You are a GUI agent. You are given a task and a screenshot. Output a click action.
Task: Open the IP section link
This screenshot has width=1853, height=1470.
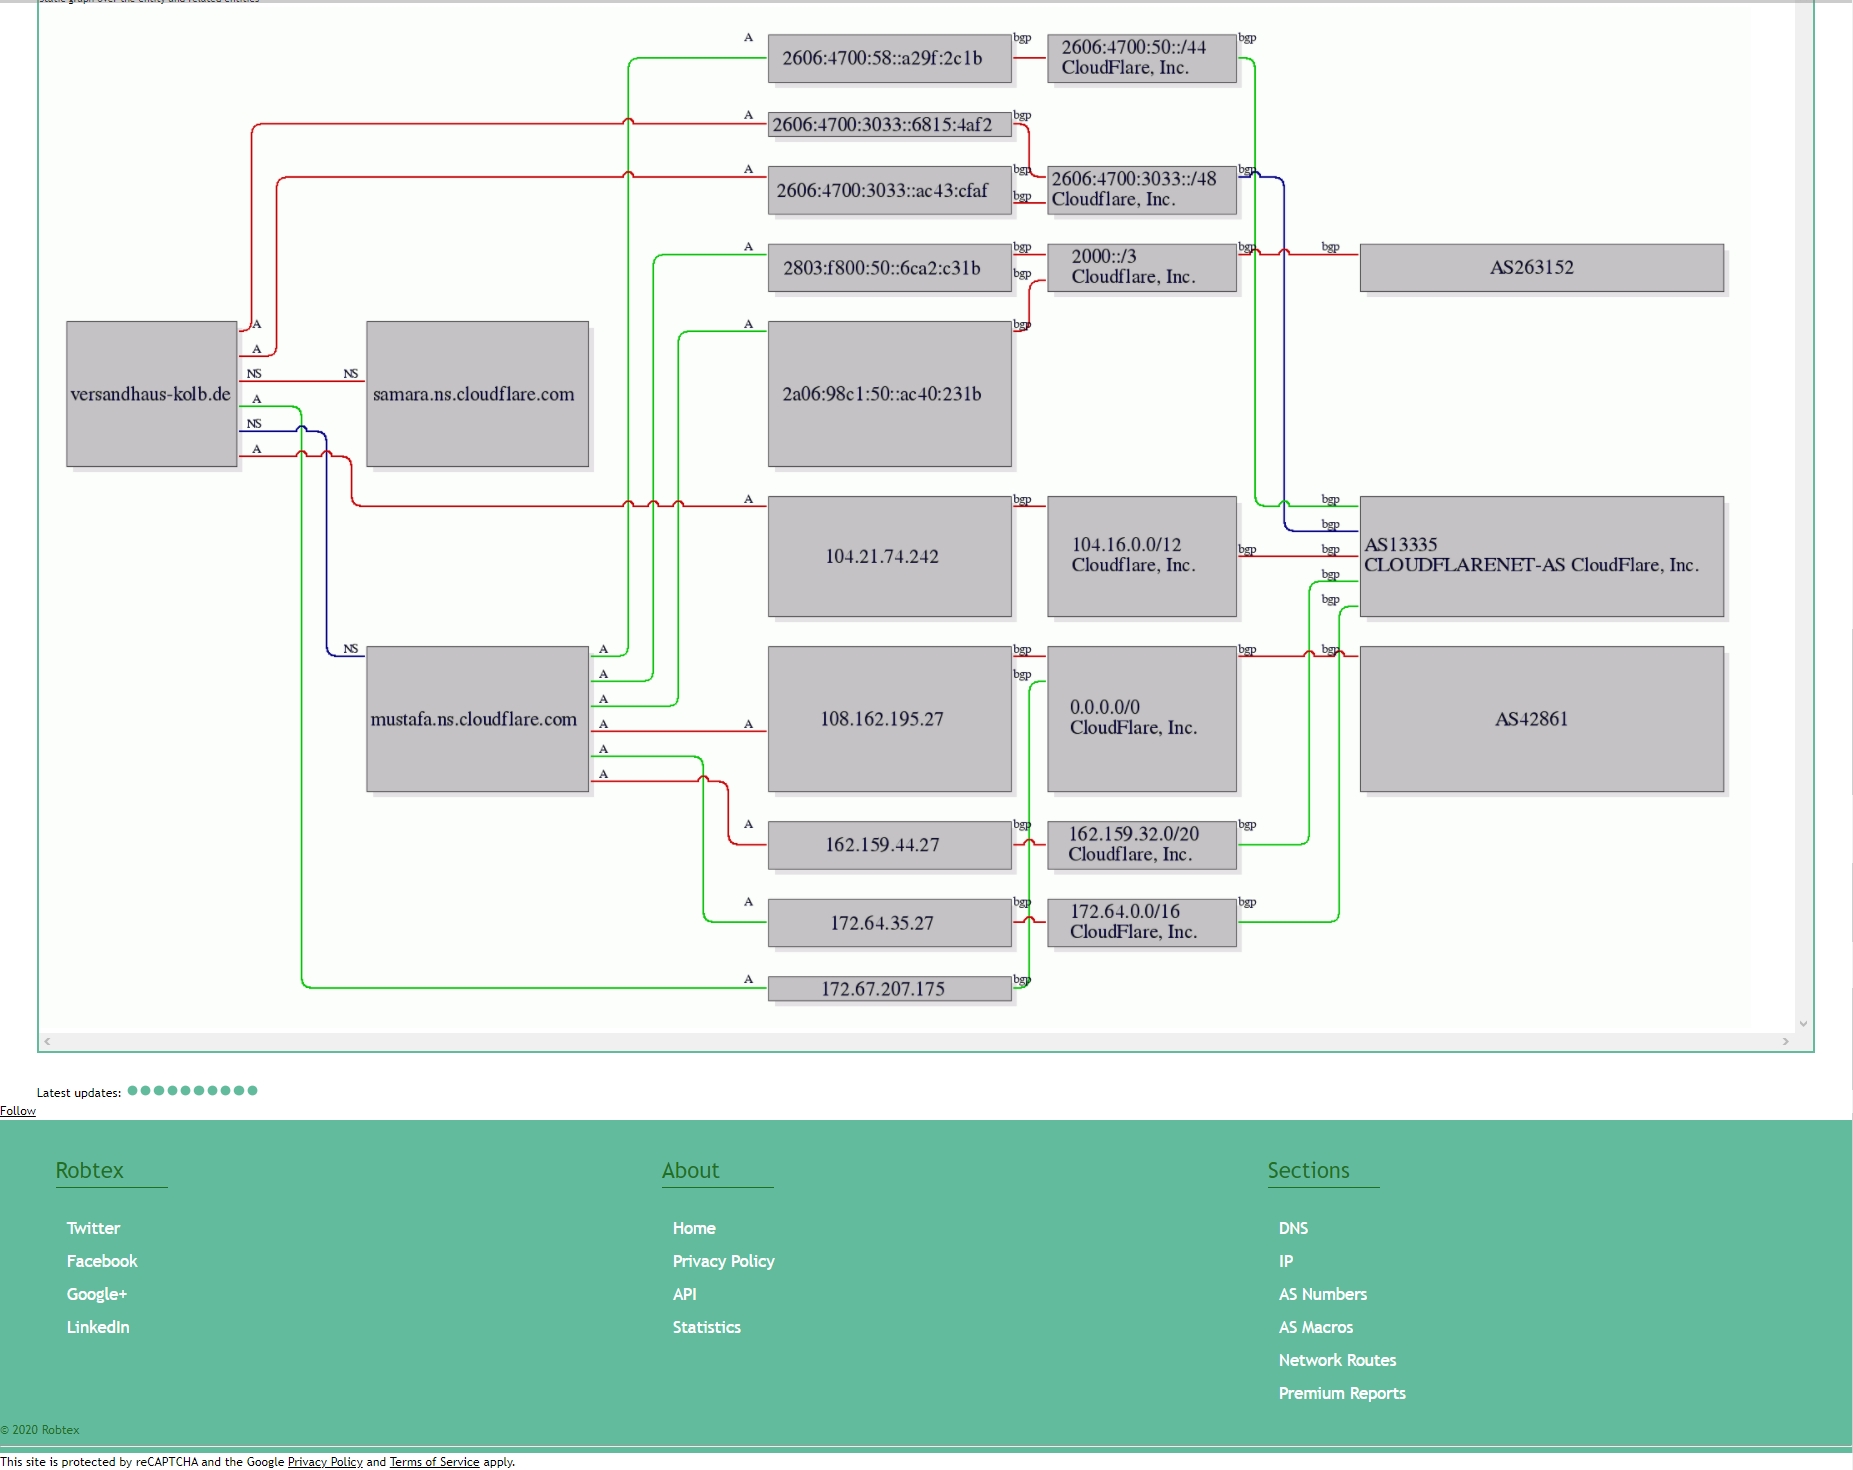1286,1261
